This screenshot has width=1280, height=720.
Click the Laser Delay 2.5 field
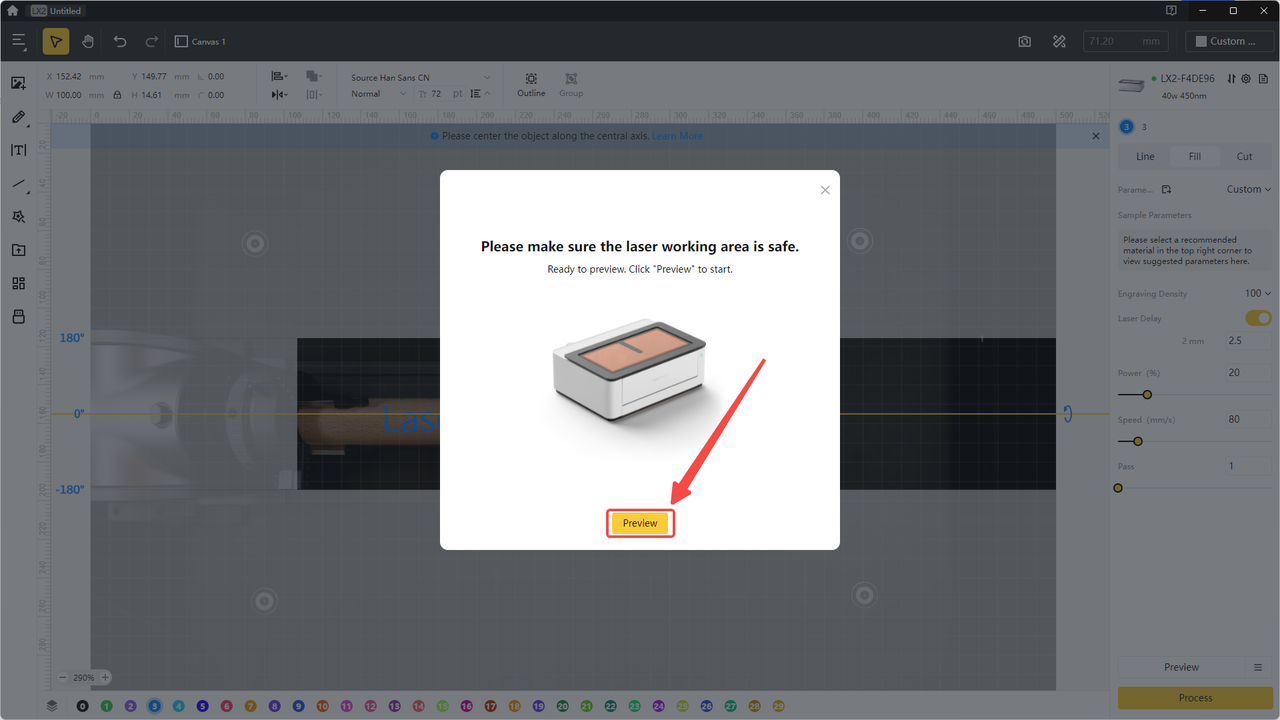tap(1249, 341)
